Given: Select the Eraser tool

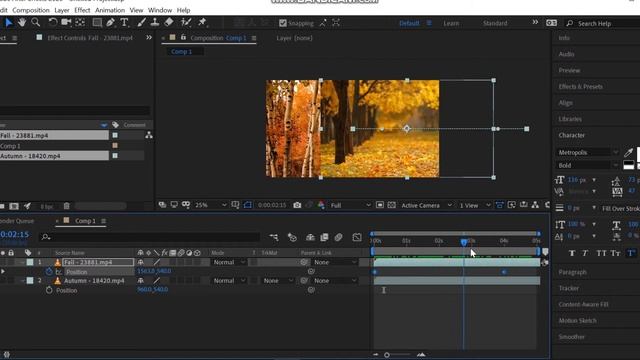Looking at the screenshot, I should pos(169,22).
